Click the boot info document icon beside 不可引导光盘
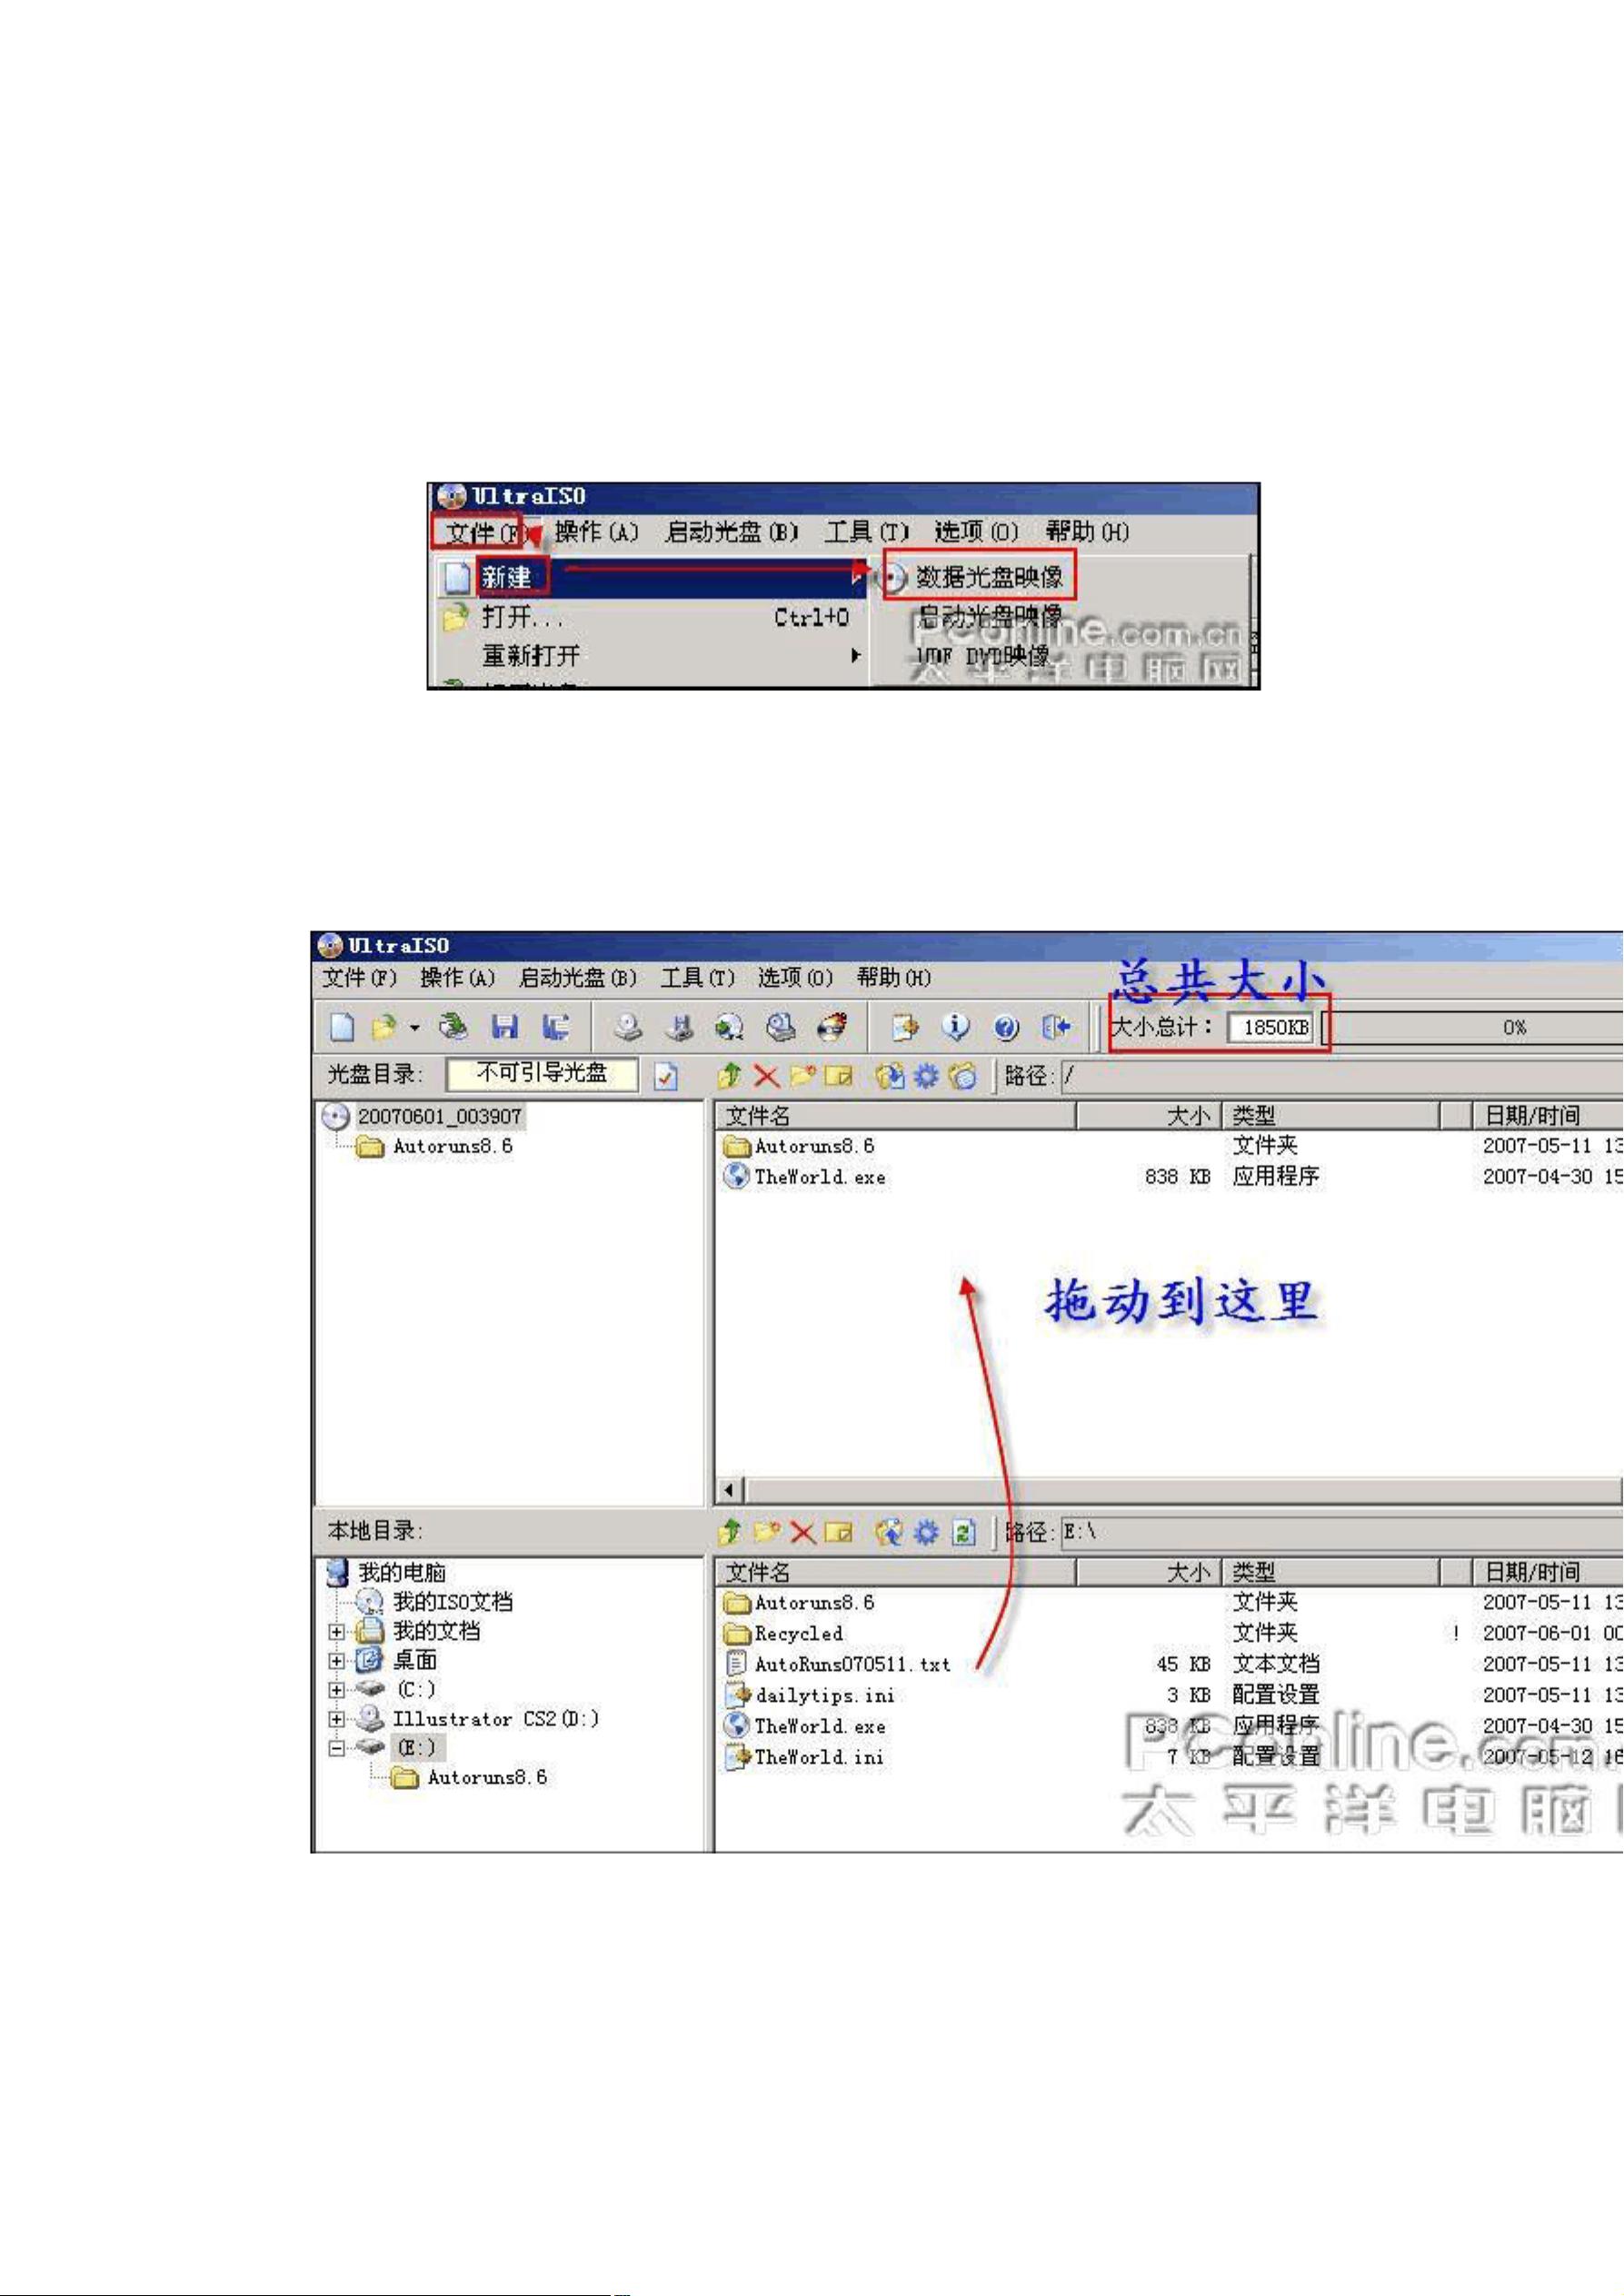 [x=666, y=1076]
